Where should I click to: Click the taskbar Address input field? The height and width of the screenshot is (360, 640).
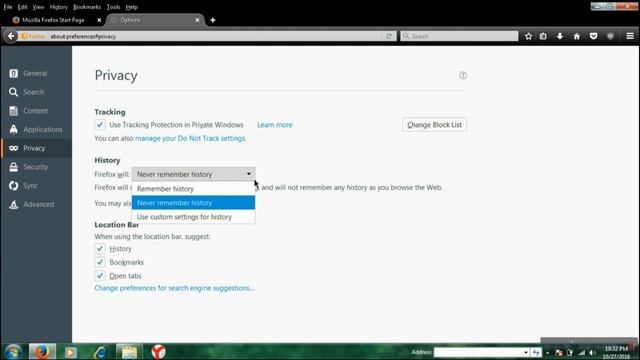(x=478, y=352)
